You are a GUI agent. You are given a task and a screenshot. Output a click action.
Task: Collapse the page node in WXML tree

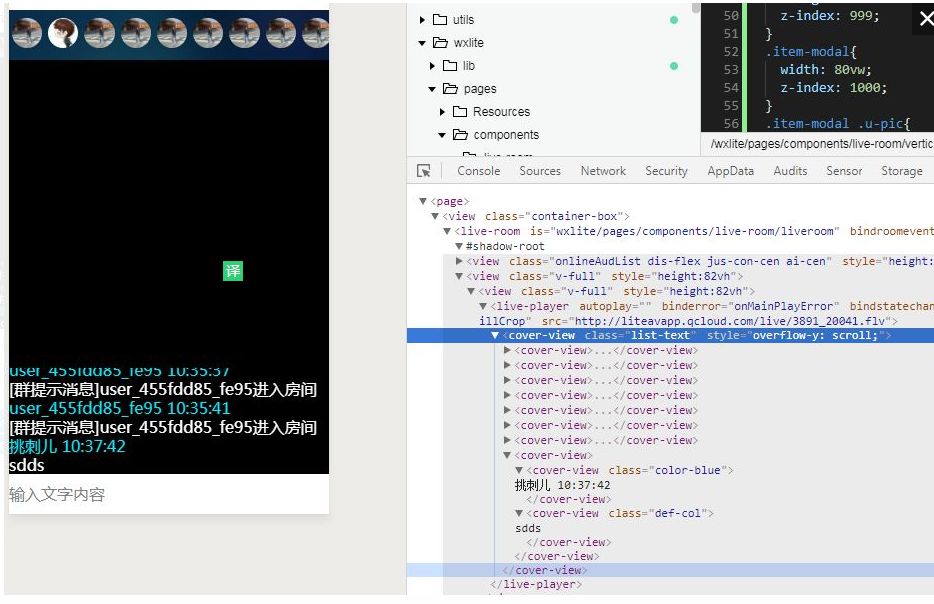422,201
